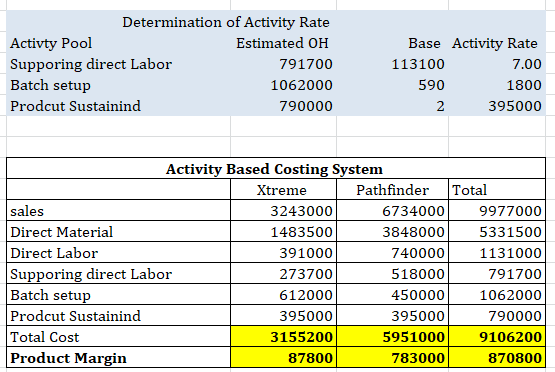Select Total column value 1062000 in costing table
The height and width of the screenshot is (372, 555).
coord(510,295)
